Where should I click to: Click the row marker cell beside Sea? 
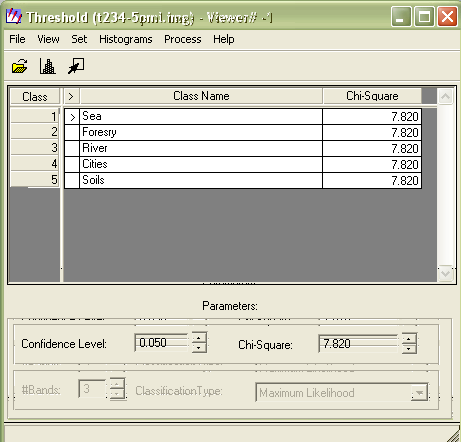coord(72,116)
